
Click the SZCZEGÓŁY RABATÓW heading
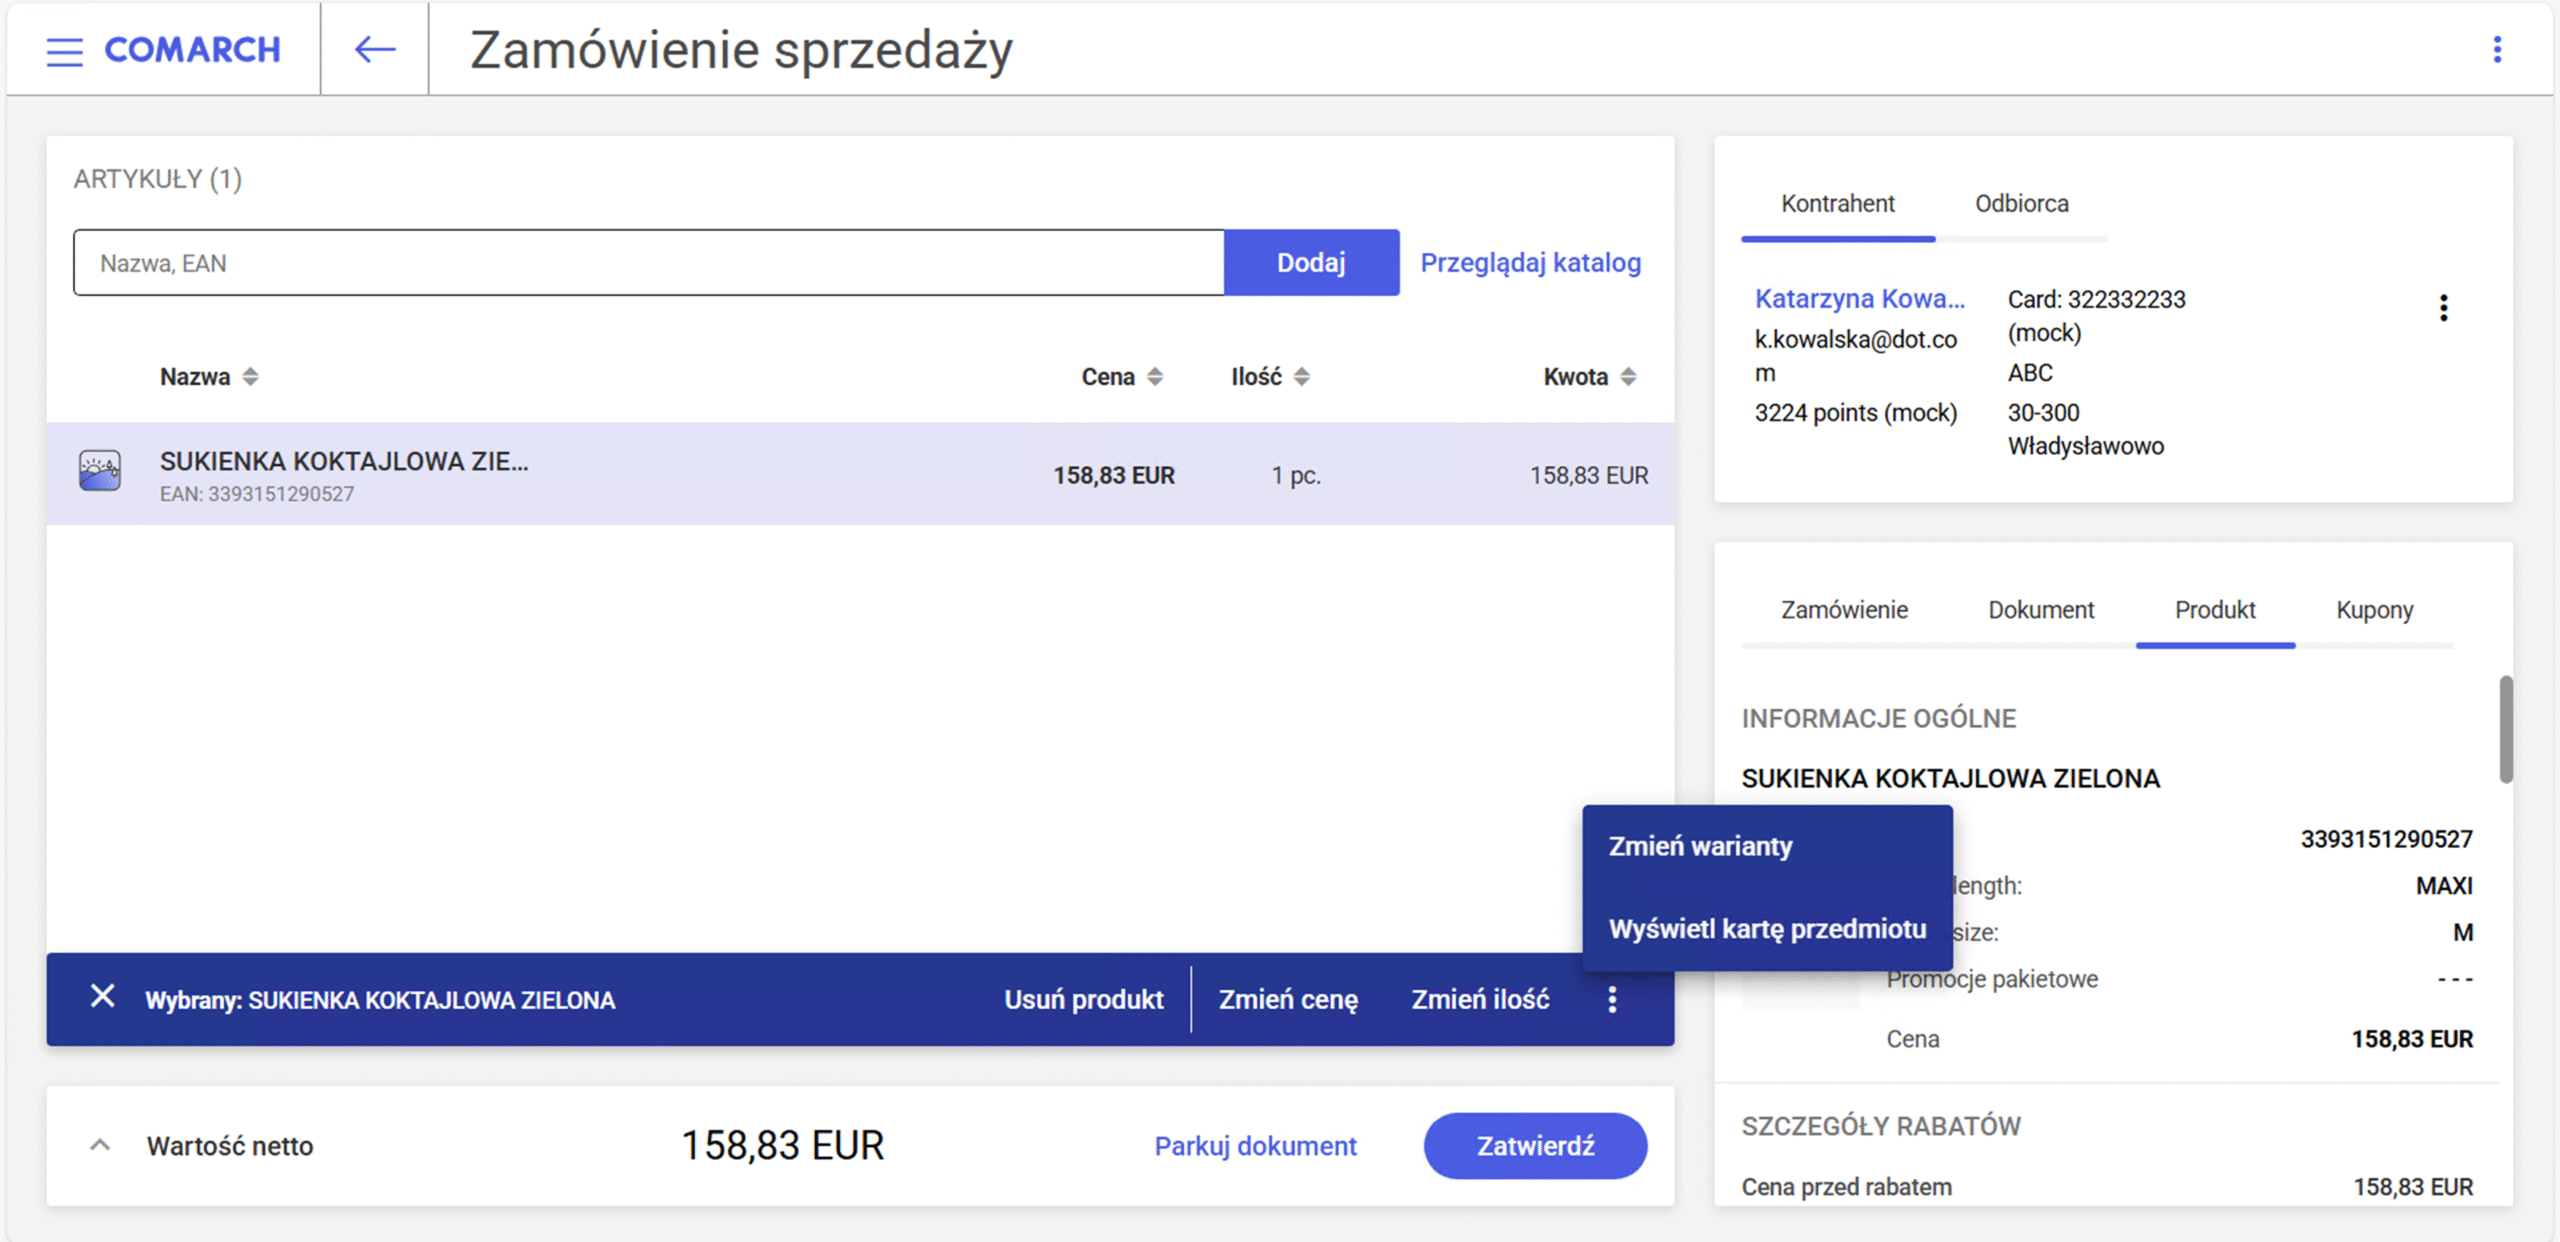click(1881, 1127)
